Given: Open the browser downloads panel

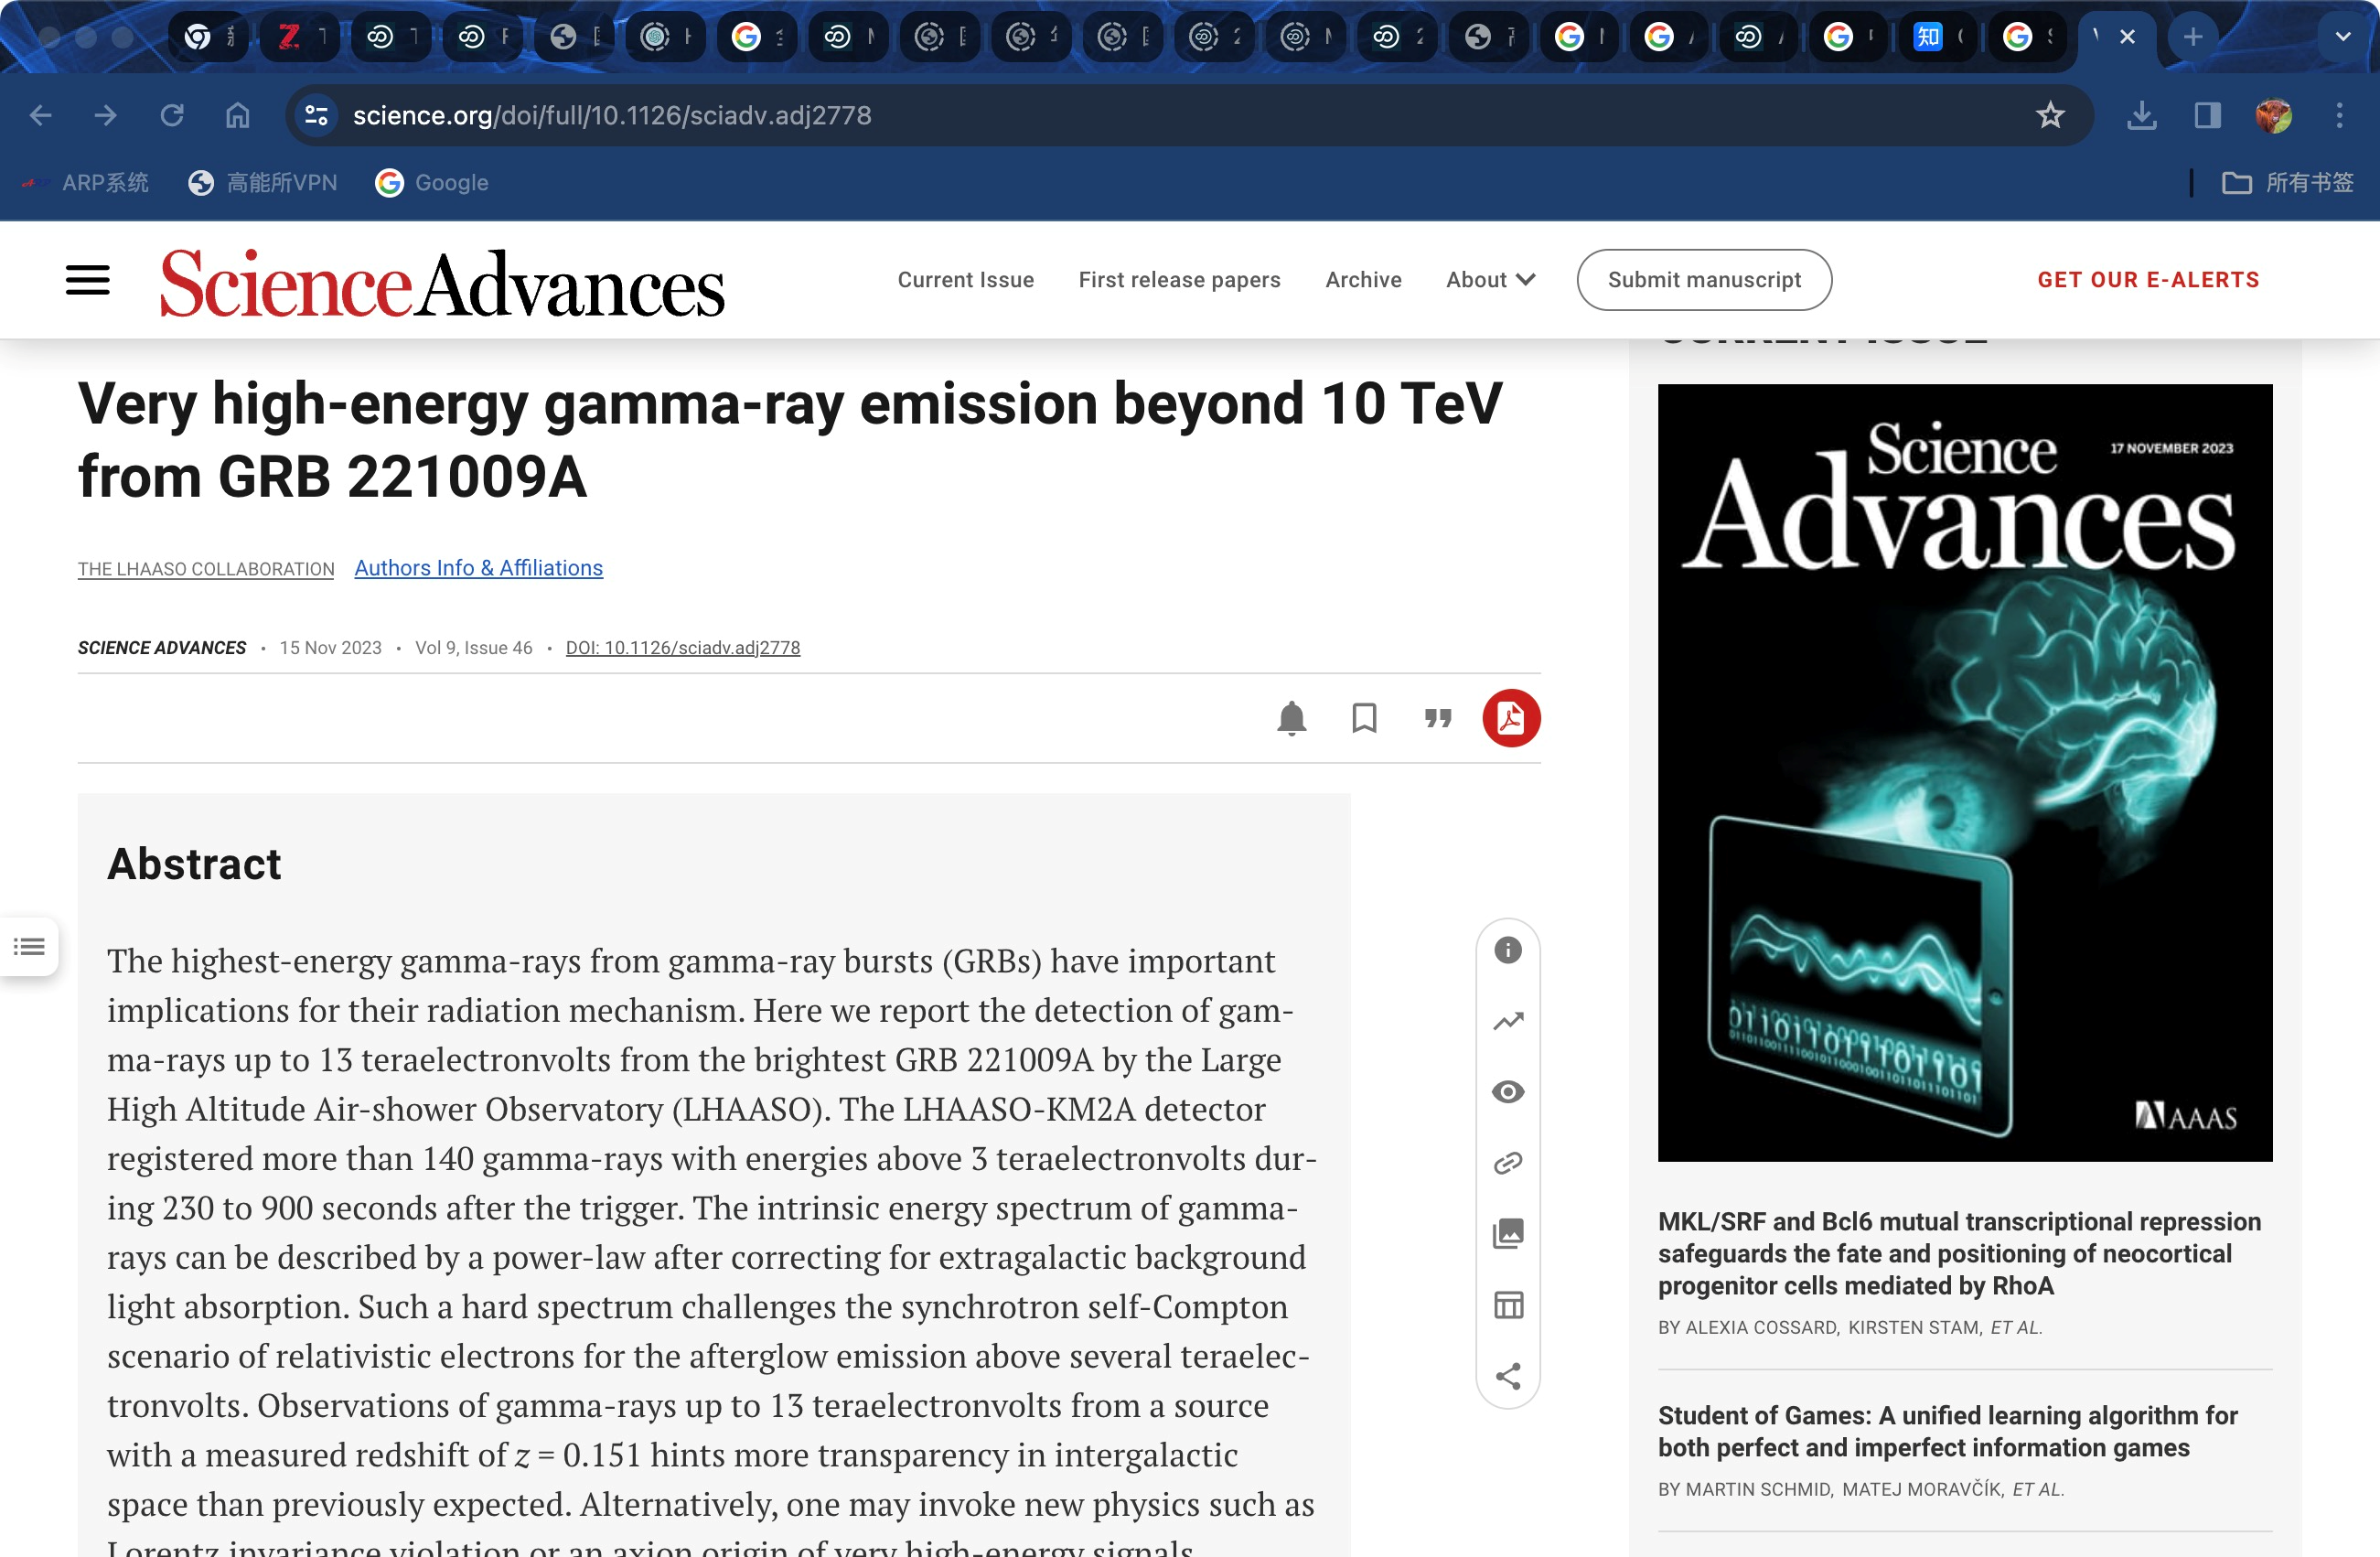Looking at the screenshot, I should click(2141, 116).
